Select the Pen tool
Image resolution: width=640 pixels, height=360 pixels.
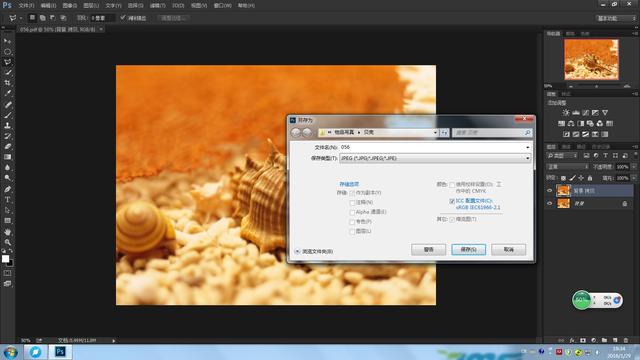(x=7, y=189)
